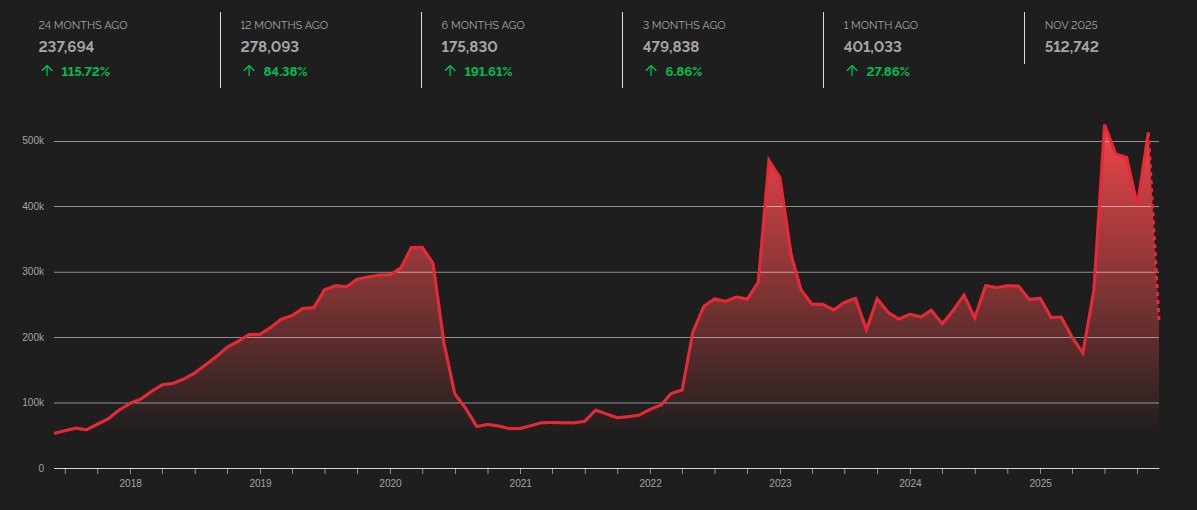The width and height of the screenshot is (1197, 510).
Task: Click the 500k label on the y-axis
Action: (x=33, y=141)
